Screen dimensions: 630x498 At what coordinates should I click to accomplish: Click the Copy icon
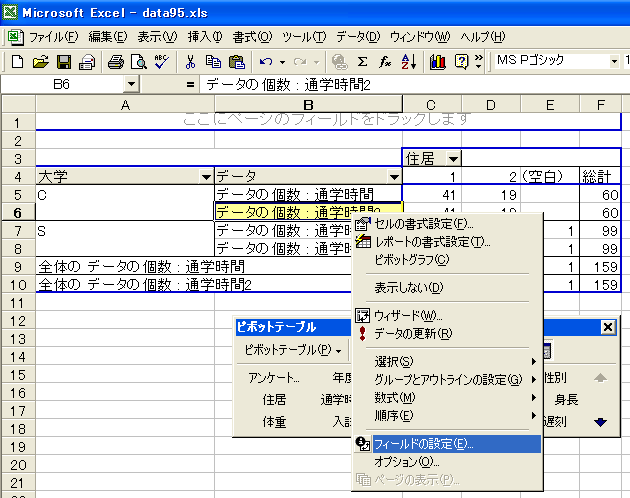click(x=213, y=62)
